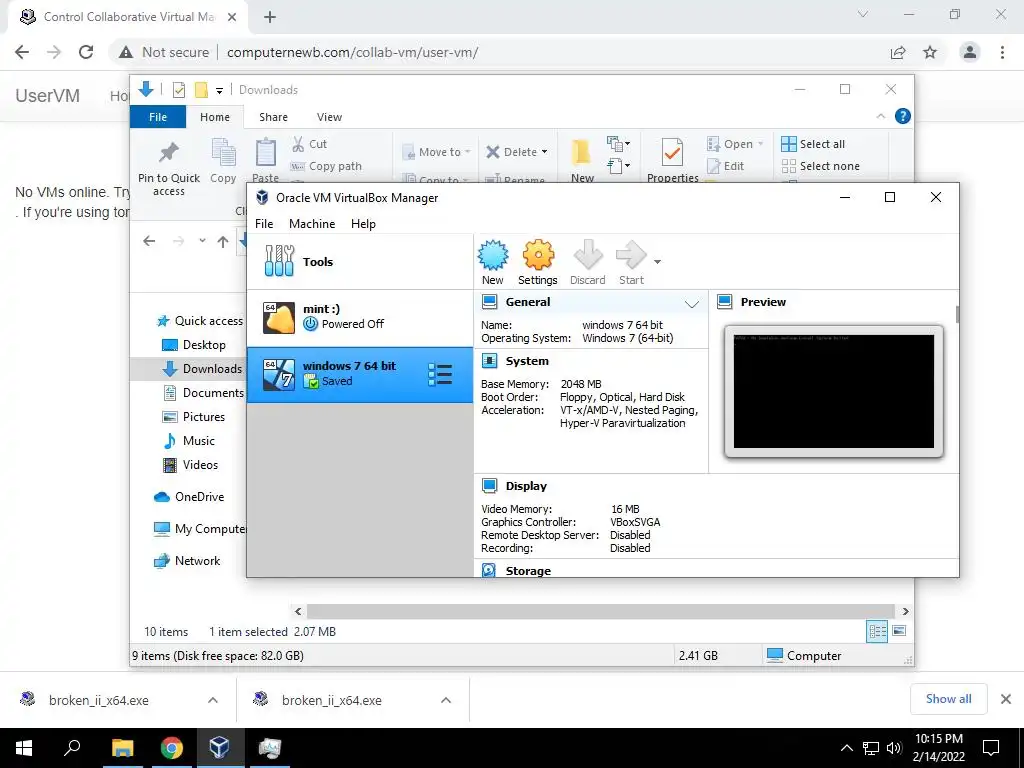Open Windows Start menu
The height and width of the screenshot is (768, 1024).
point(24,748)
